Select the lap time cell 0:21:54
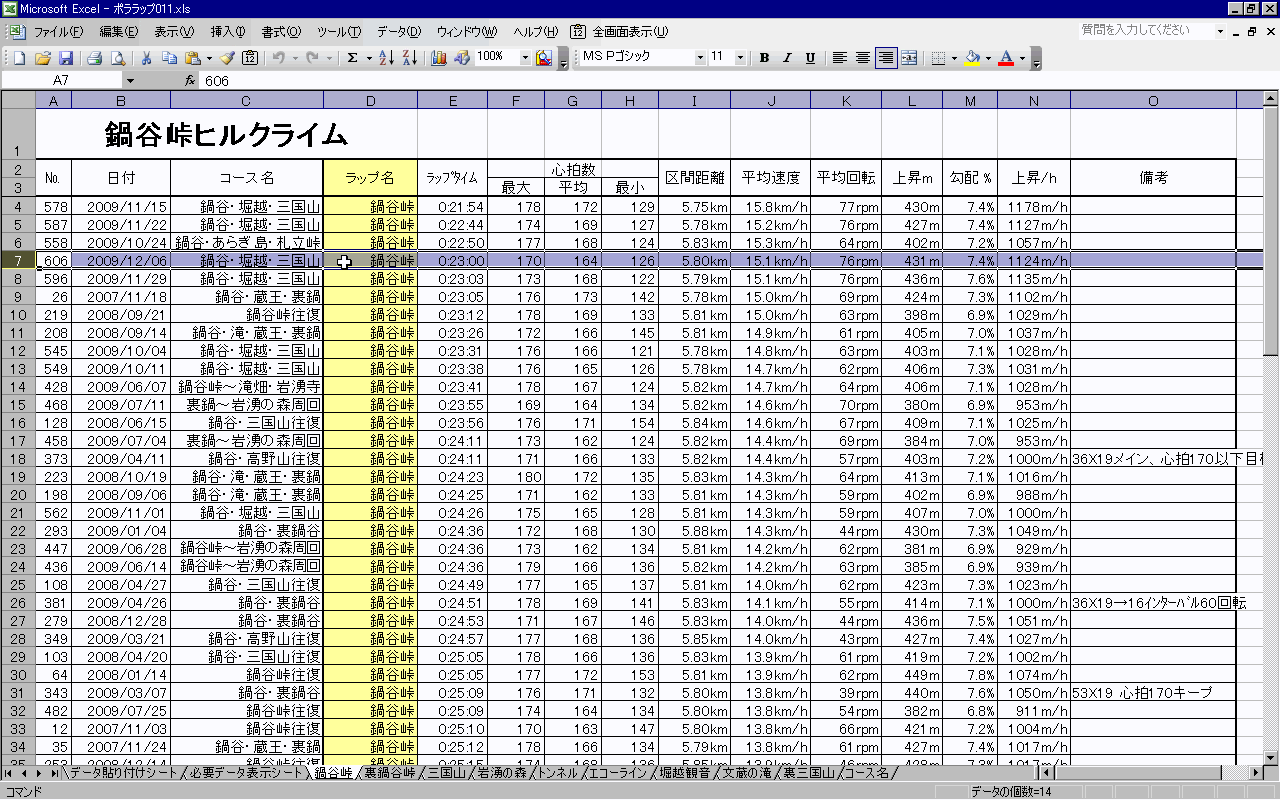 pyautogui.click(x=452, y=207)
